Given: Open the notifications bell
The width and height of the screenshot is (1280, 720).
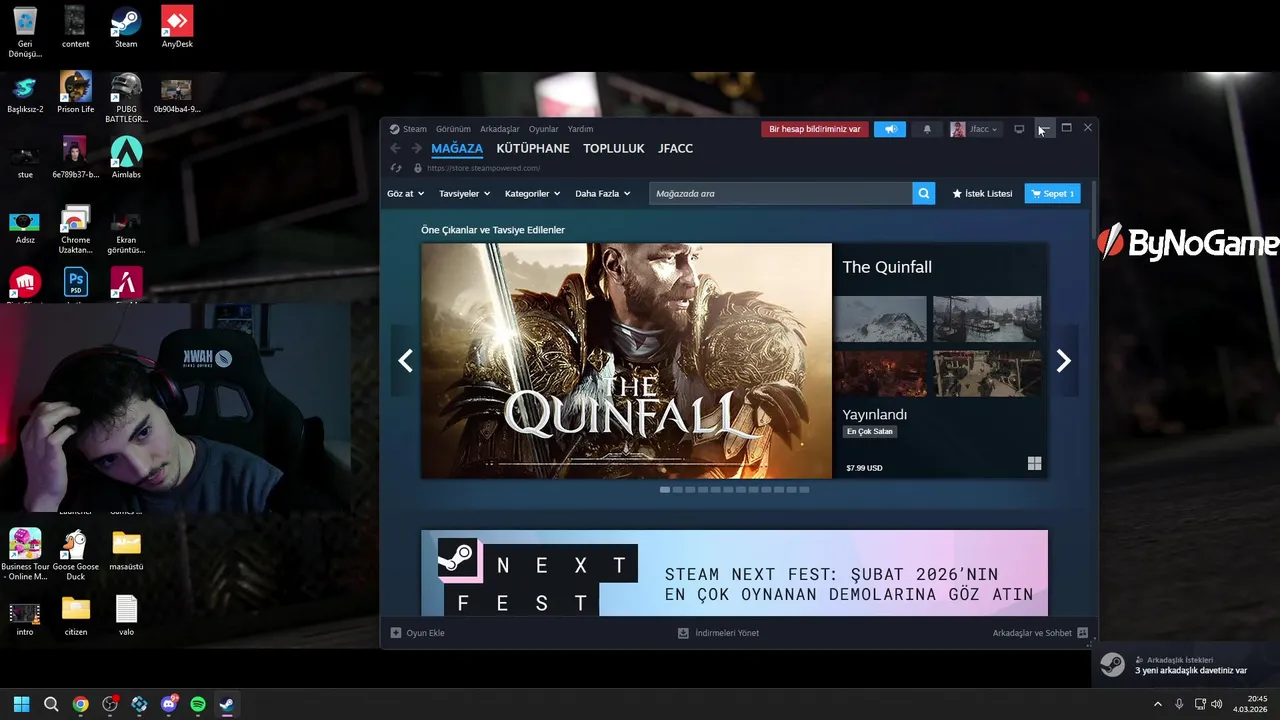Looking at the screenshot, I should 927,129.
